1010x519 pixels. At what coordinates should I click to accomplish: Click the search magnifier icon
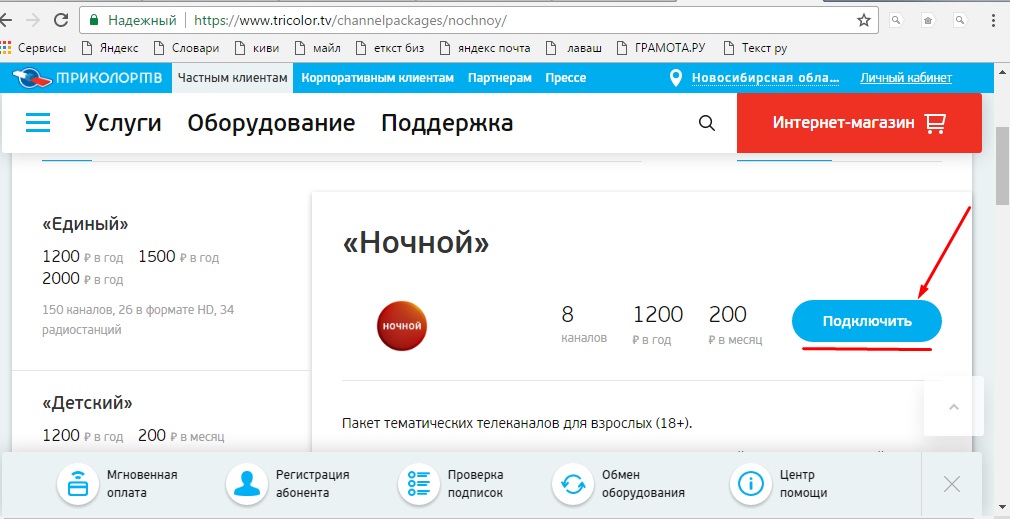click(x=707, y=123)
